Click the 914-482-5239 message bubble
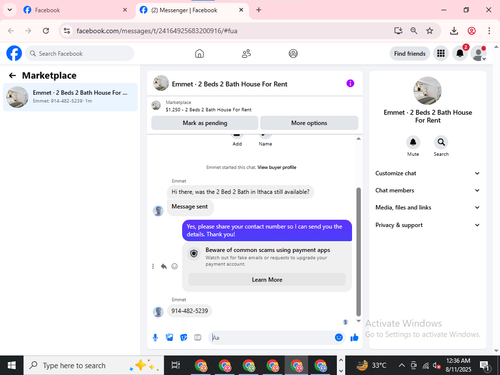This screenshot has width=500, height=375. (x=190, y=311)
